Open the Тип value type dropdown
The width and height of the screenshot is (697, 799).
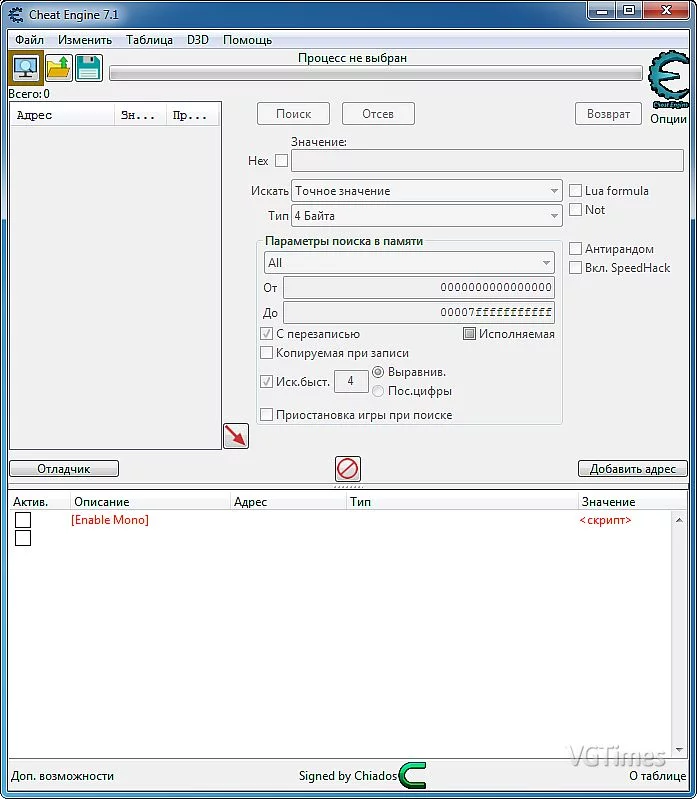tap(427, 216)
